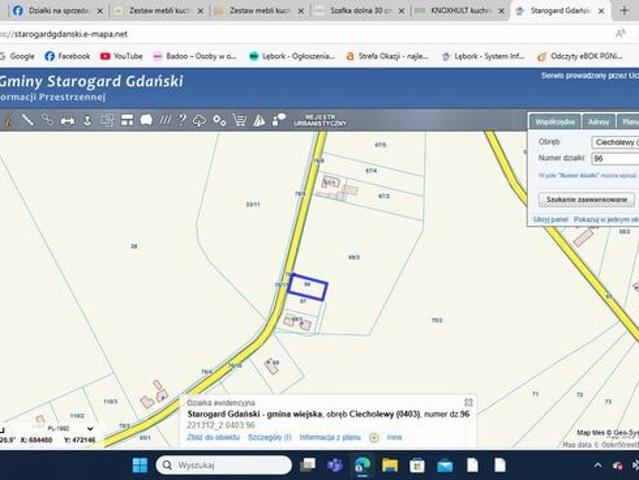
Task: Close the Działka ewidencyjna info popup
Action: (x=468, y=403)
